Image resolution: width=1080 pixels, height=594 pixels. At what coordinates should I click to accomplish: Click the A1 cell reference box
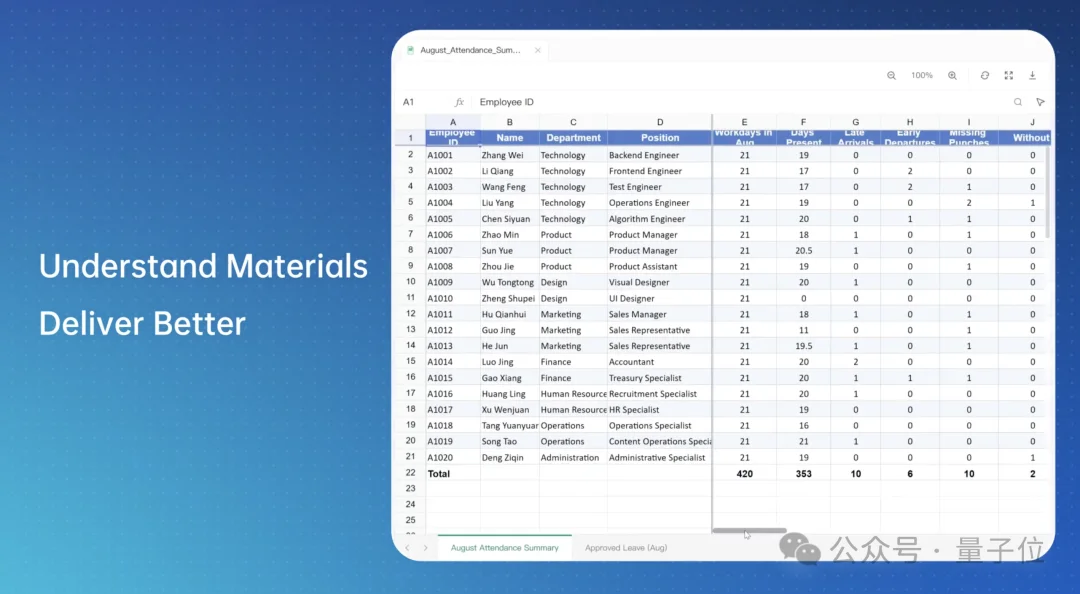click(x=408, y=102)
